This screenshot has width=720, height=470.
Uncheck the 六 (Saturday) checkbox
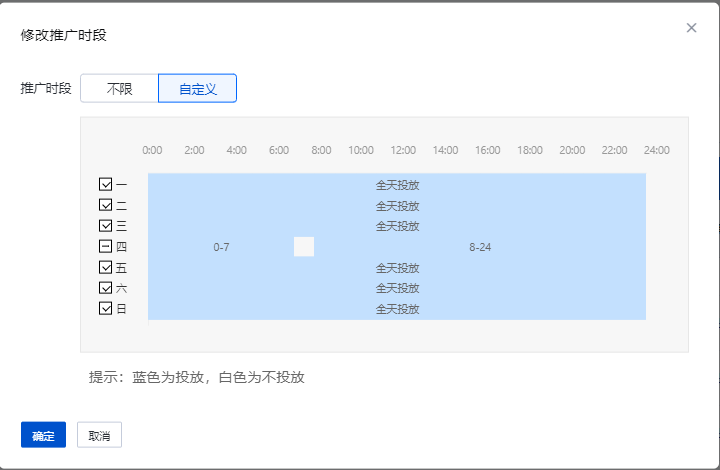(106, 288)
